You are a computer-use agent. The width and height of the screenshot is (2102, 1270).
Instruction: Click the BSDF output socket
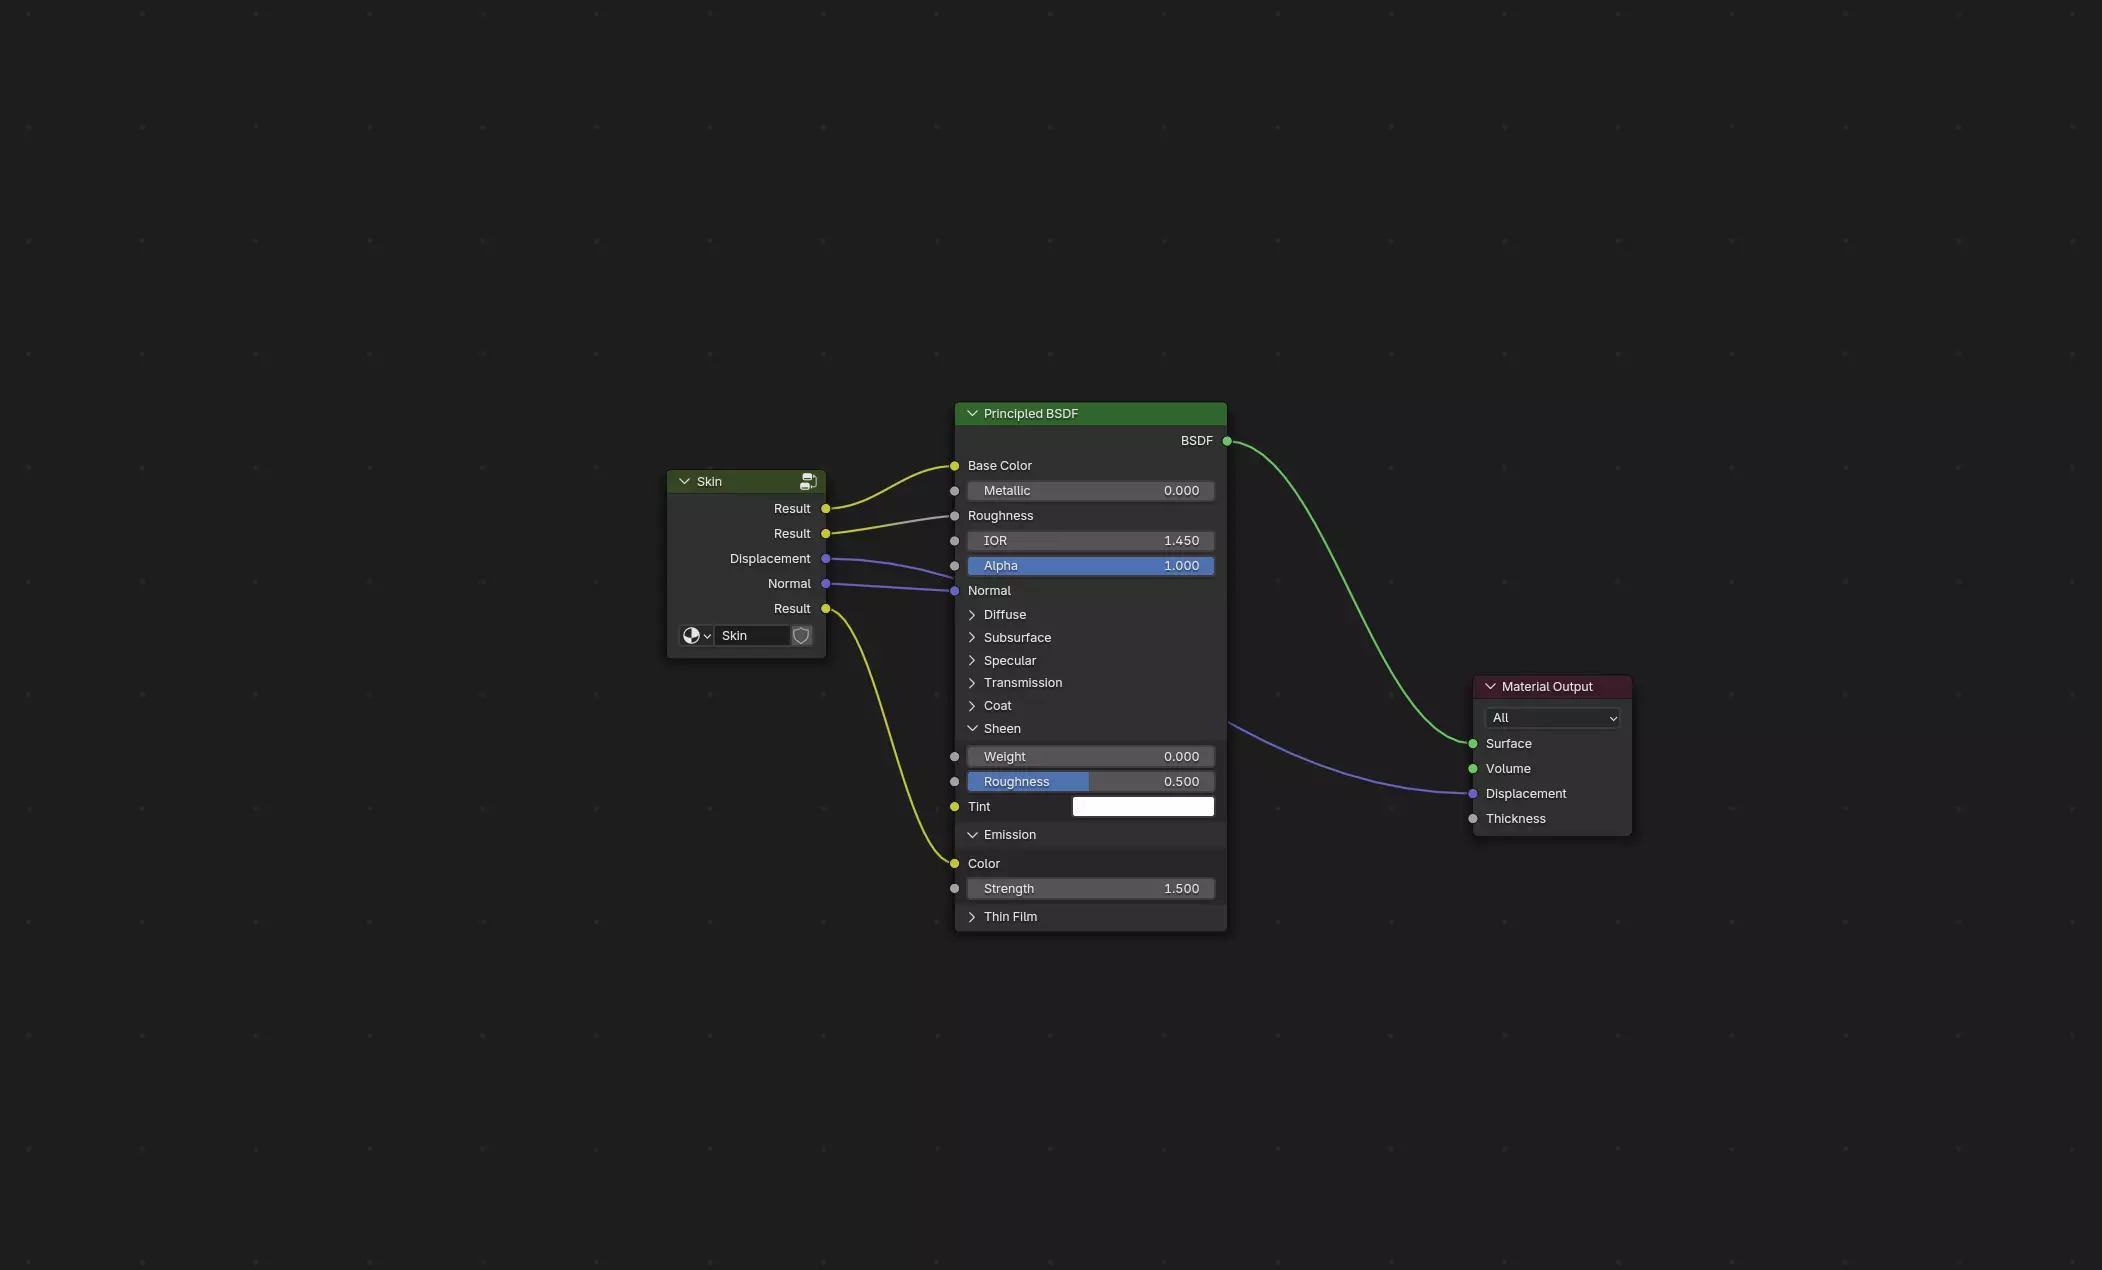1227,441
